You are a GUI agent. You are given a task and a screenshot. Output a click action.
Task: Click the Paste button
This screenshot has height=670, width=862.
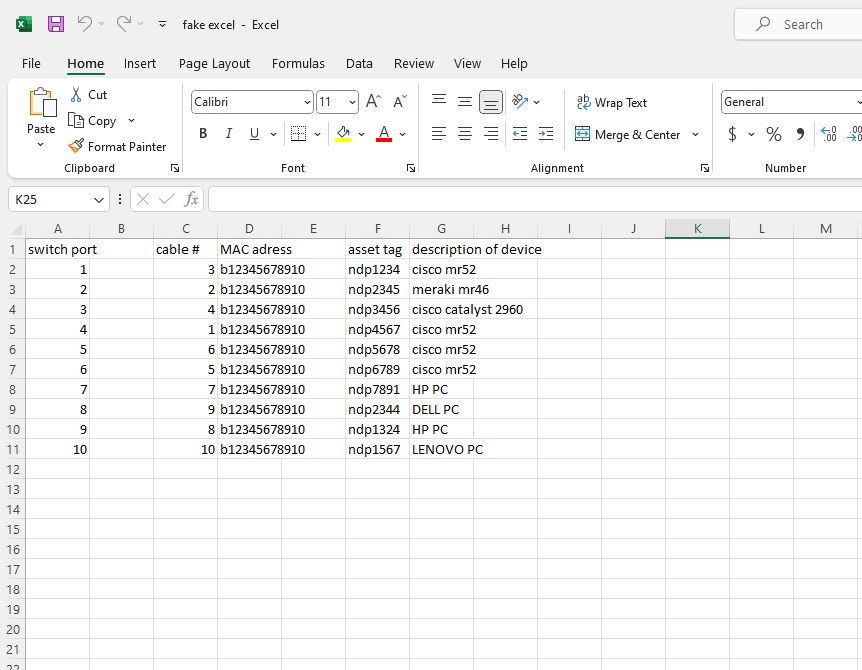[41, 112]
